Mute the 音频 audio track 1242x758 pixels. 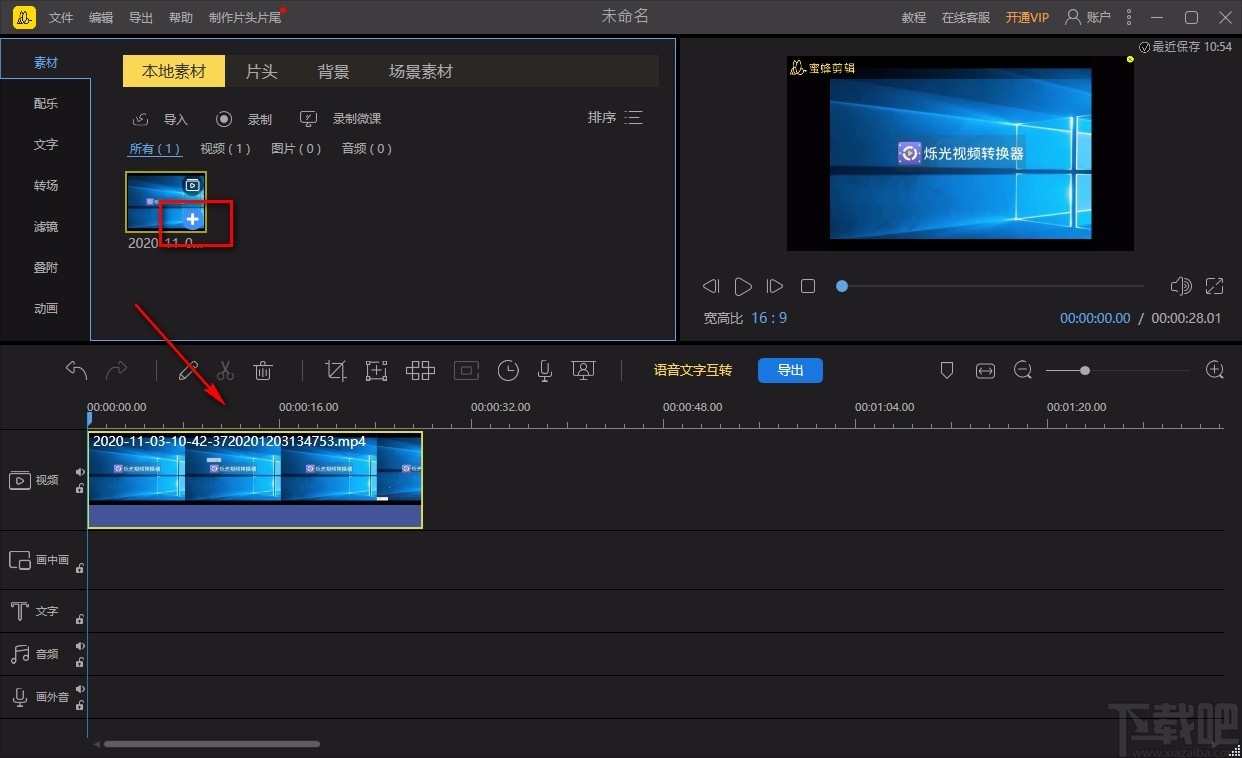coord(80,646)
